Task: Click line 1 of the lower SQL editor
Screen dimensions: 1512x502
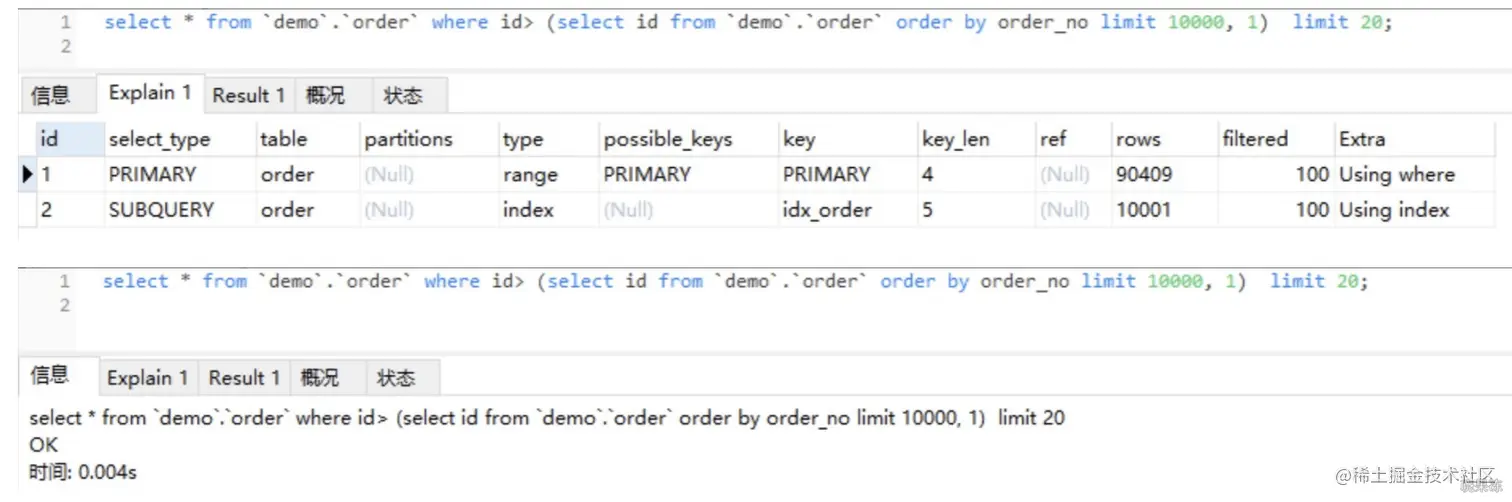Action: (x=735, y=282)
